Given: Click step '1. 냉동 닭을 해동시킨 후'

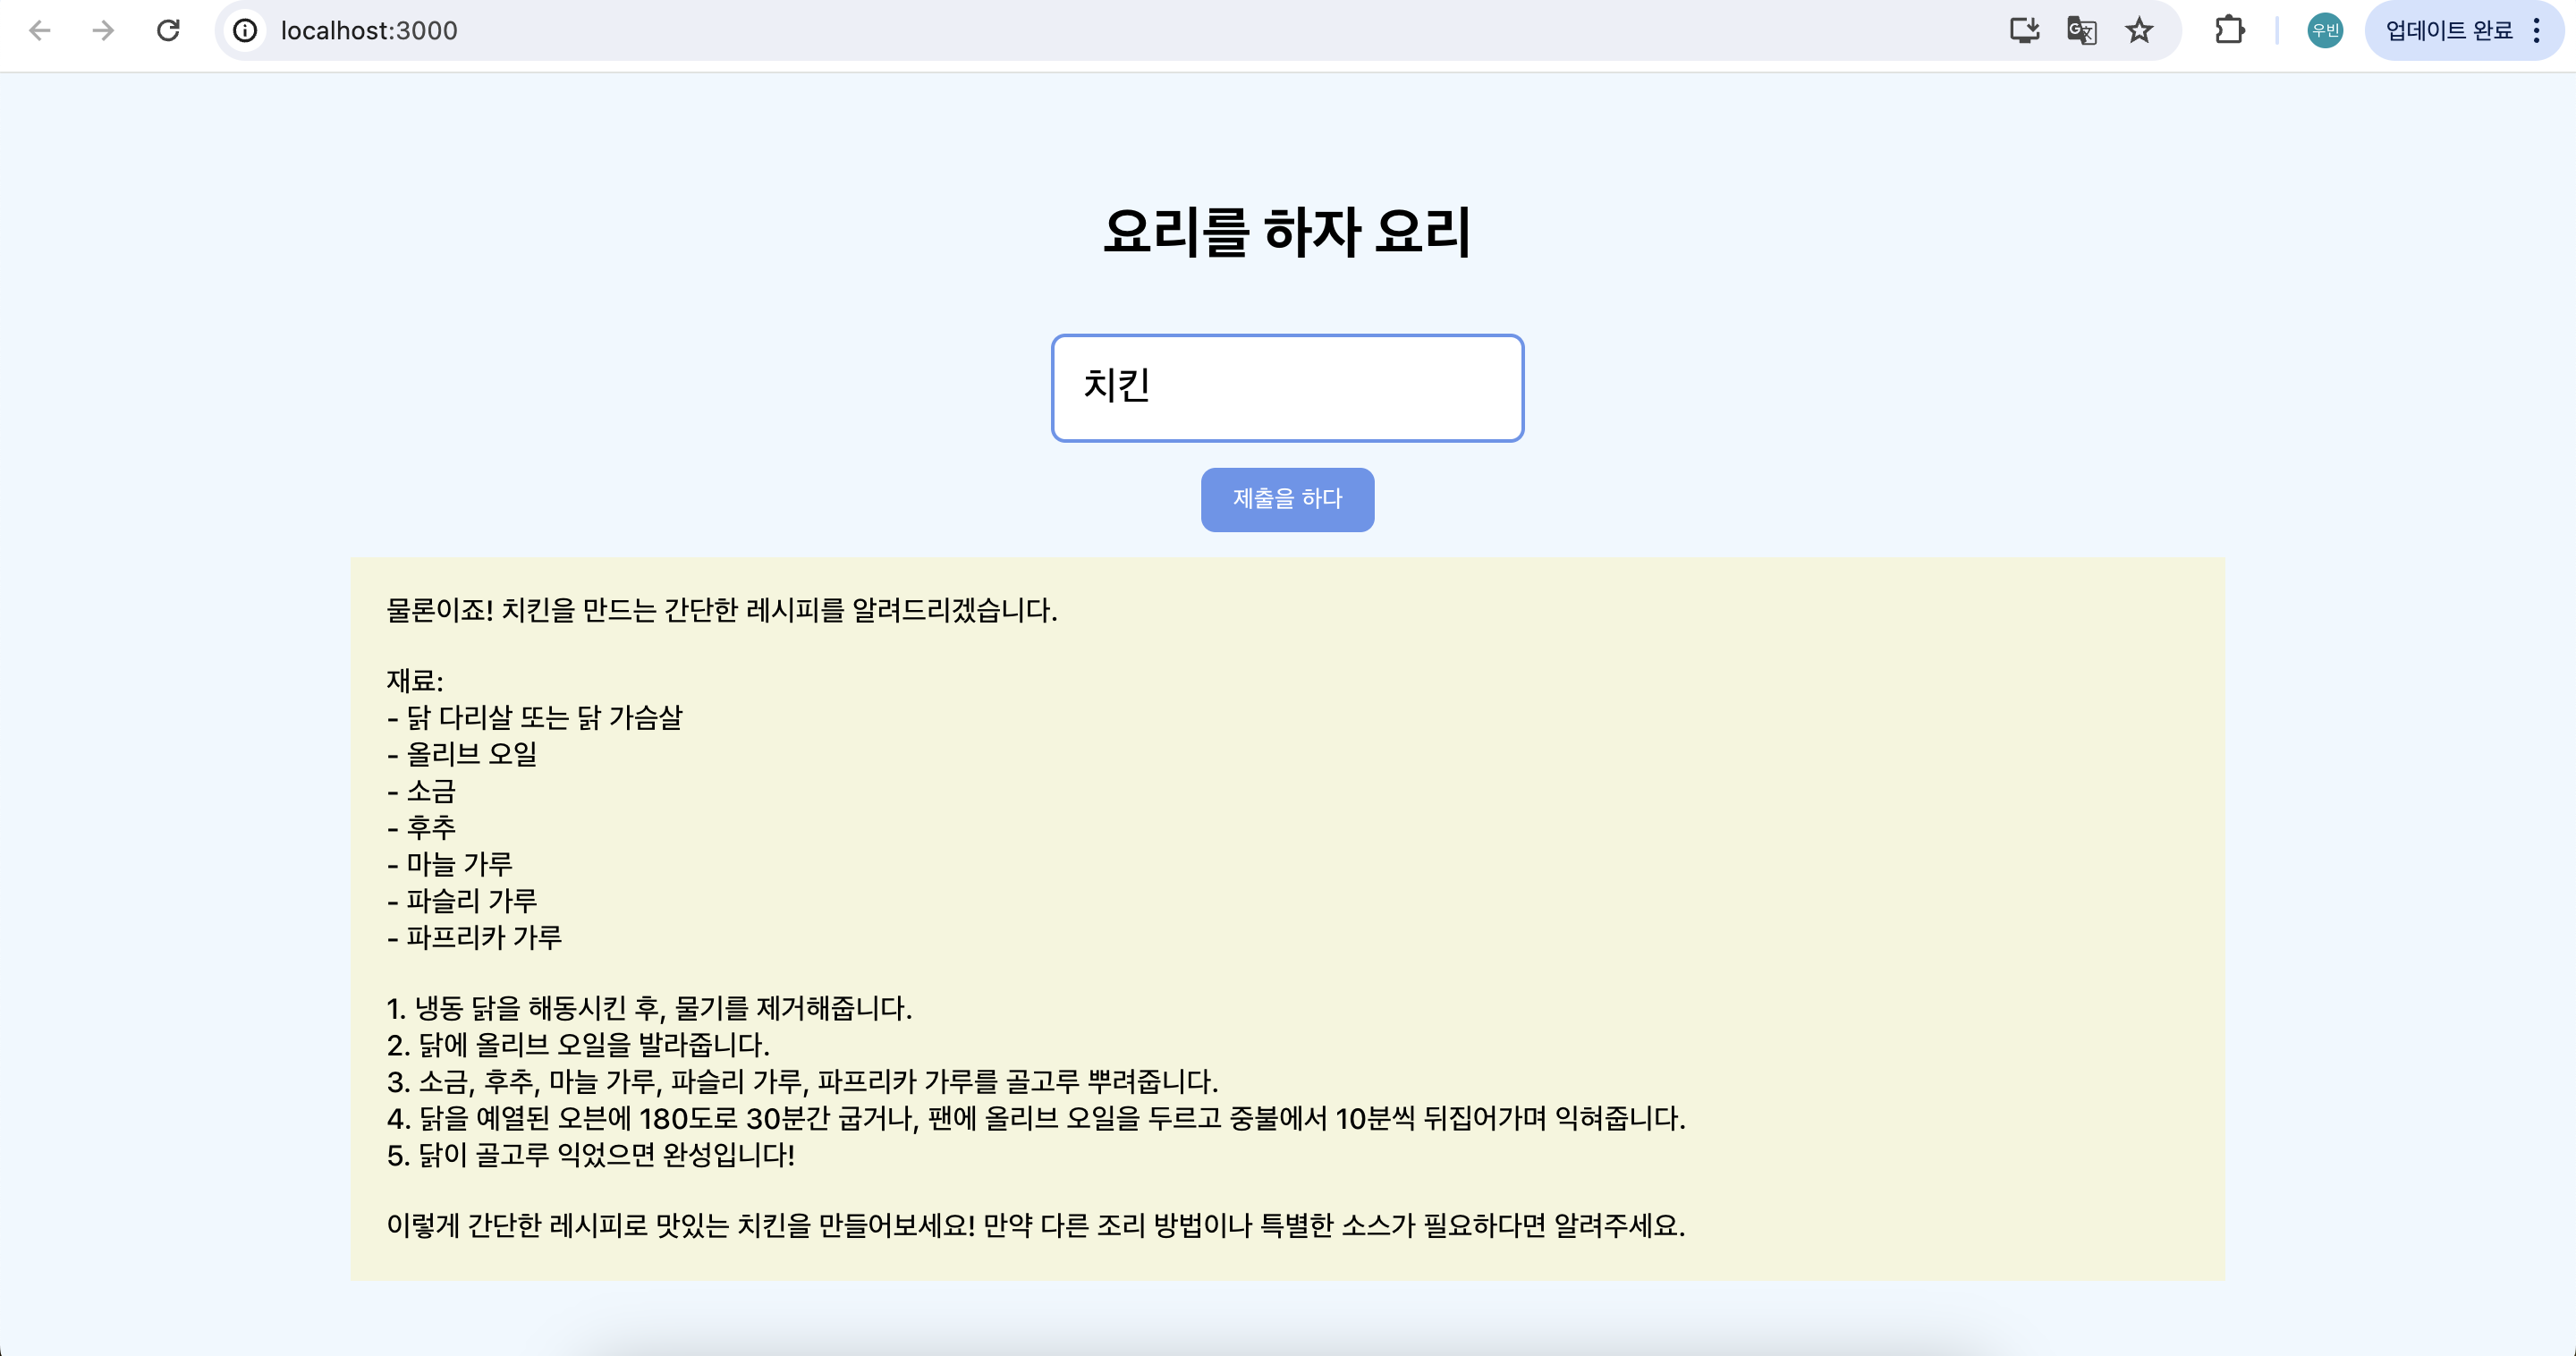Looking at the screenshot, I should pos(650,1008).
